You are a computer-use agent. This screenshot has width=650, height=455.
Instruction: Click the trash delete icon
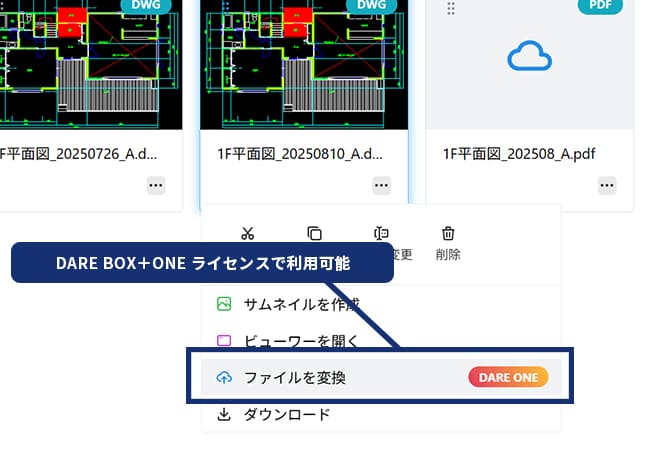point(448,234)
